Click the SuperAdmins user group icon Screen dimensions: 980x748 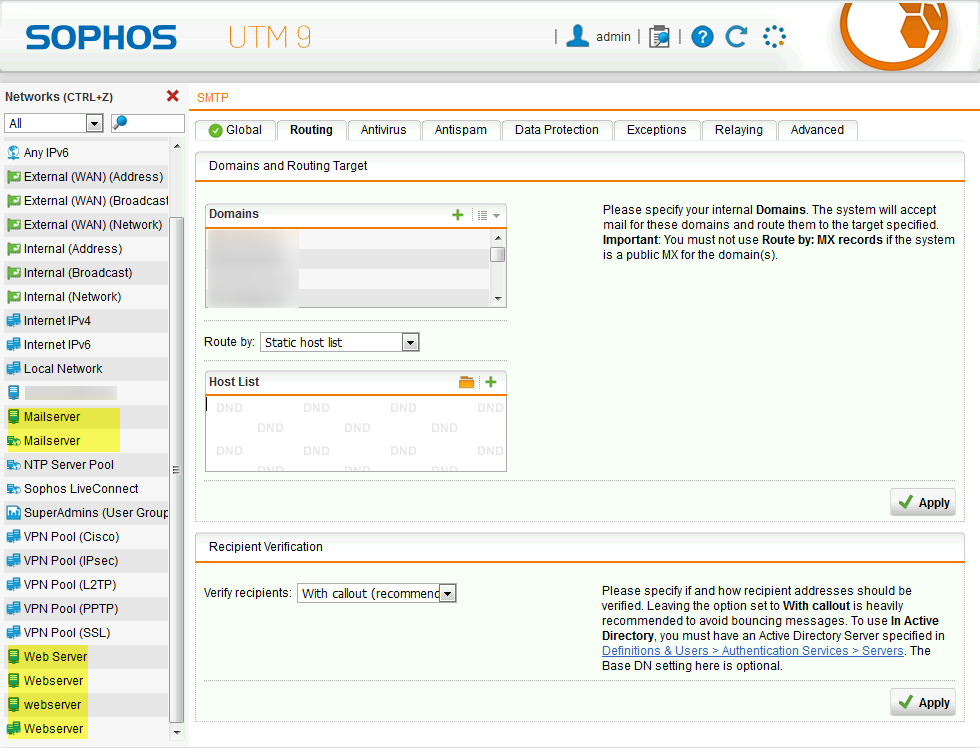click(x=13, y=512)
